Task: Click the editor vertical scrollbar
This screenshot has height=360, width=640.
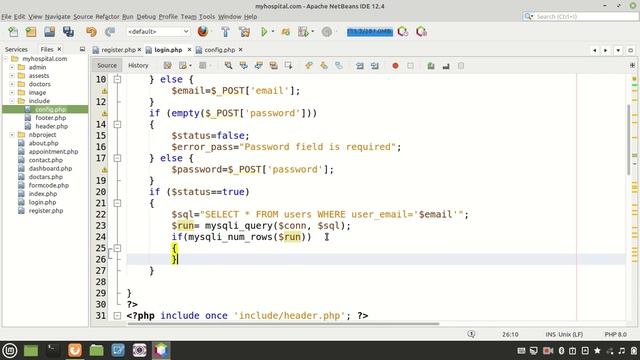Action: click(x=628, y=140)
